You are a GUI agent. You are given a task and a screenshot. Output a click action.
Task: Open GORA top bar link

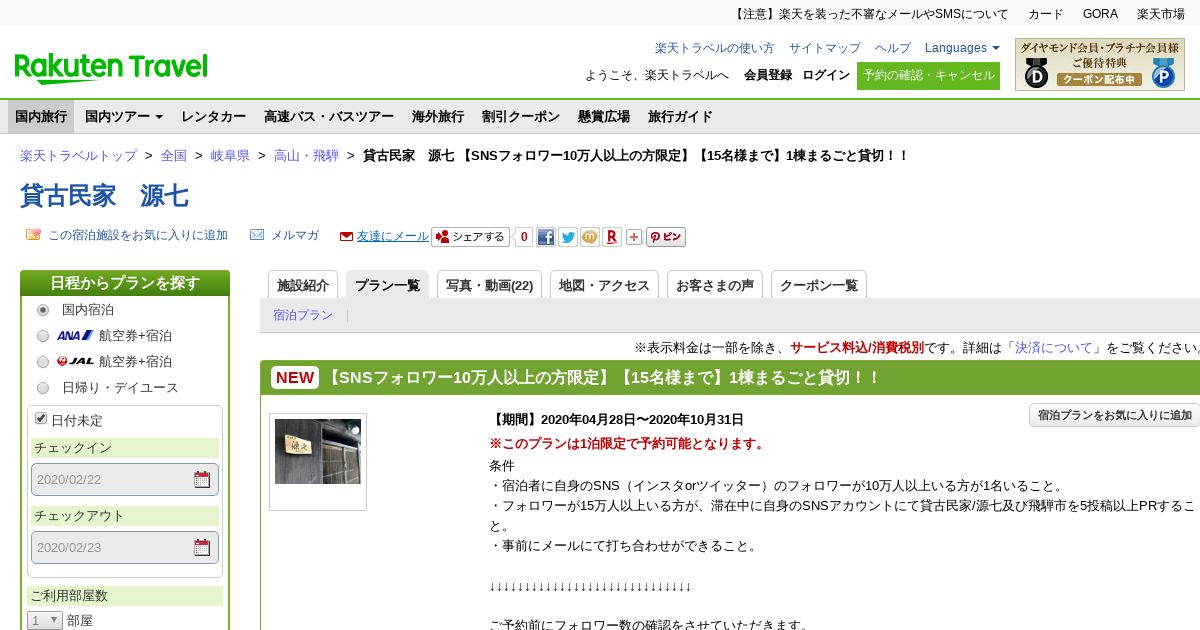tap(1100, 14)
